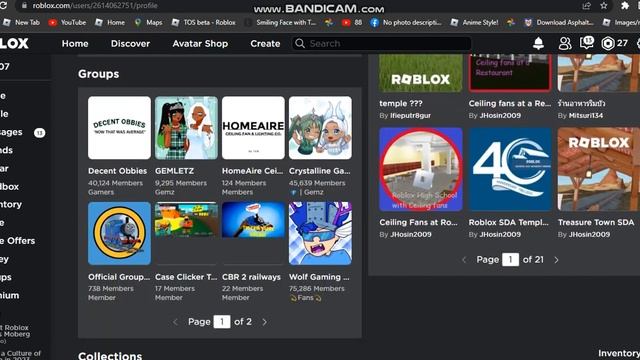
Task: Go to previous groups page
Action: tap(176, 322)
